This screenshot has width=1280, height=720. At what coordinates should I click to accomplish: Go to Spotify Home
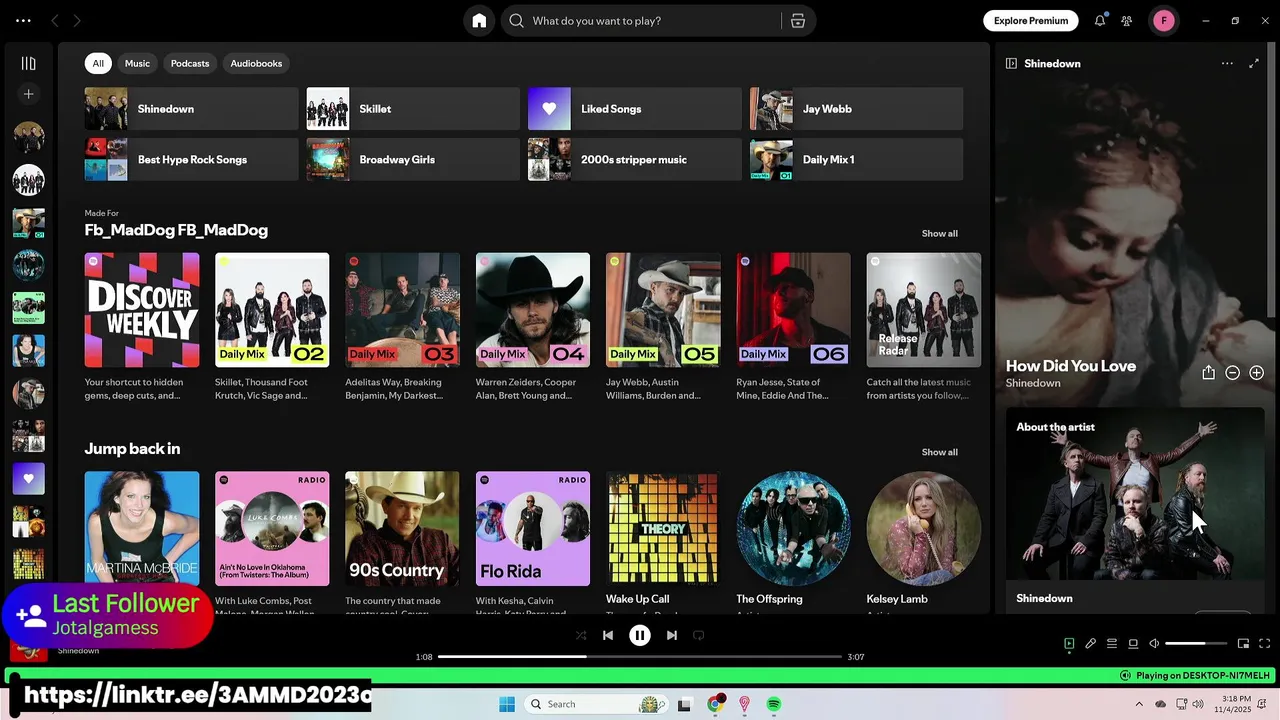(479, 21)
